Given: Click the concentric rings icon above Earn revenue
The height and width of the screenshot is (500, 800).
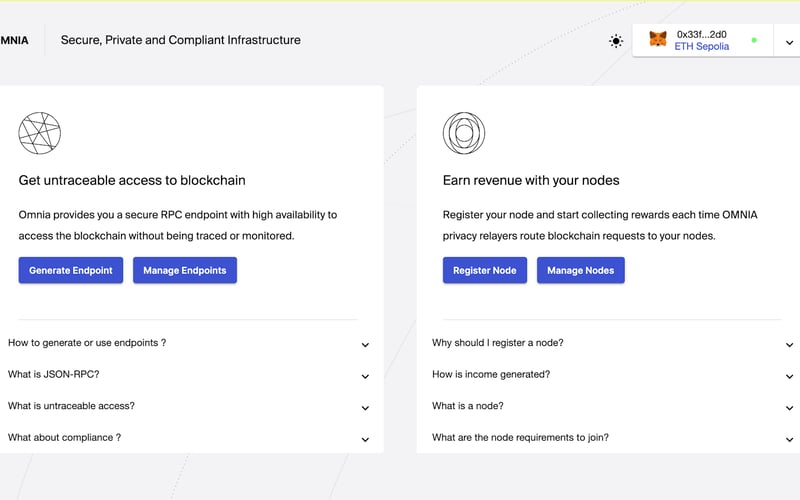Looking at the screenshot, I should [464, 133].
